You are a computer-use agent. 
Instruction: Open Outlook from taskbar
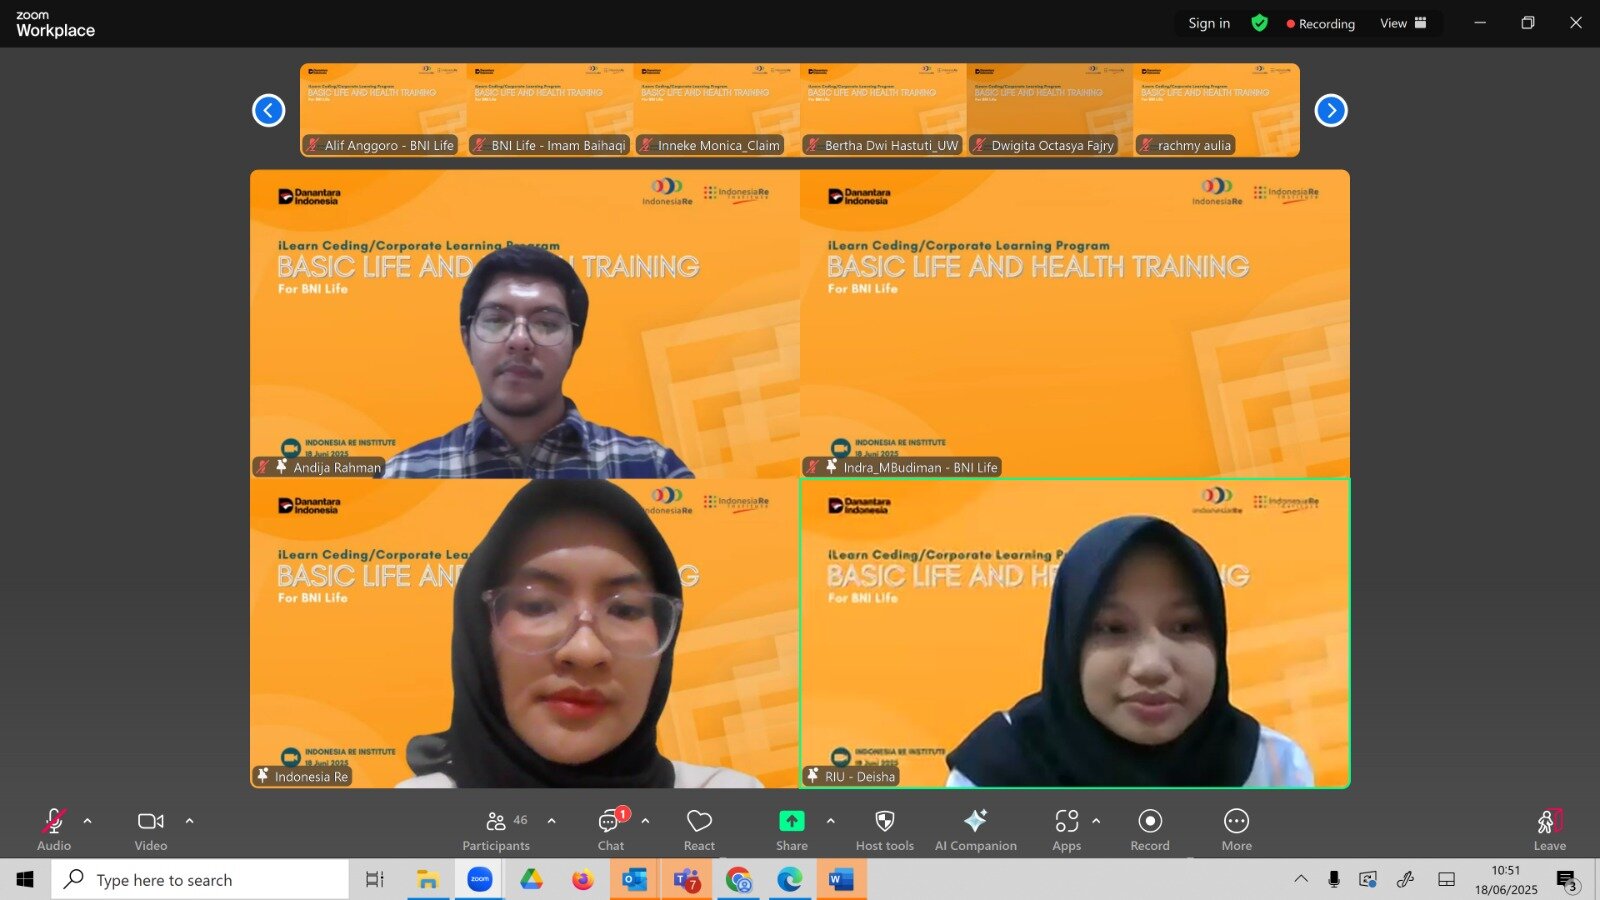(x=635, y=880)
